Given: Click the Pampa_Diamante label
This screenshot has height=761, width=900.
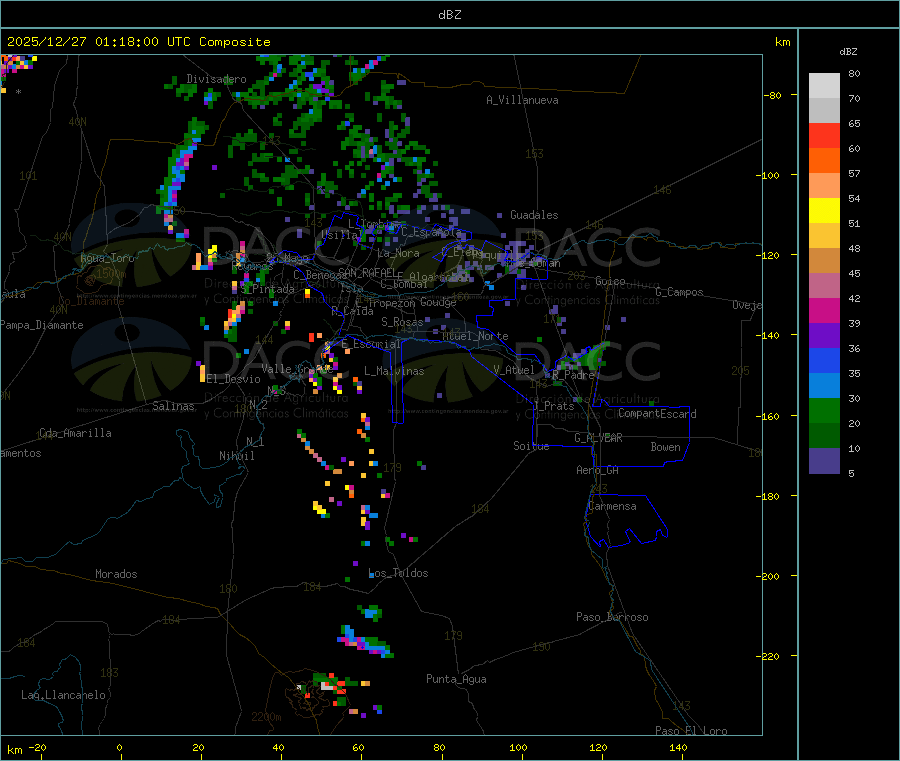Looking at the screenshot, I should (42, 325).
